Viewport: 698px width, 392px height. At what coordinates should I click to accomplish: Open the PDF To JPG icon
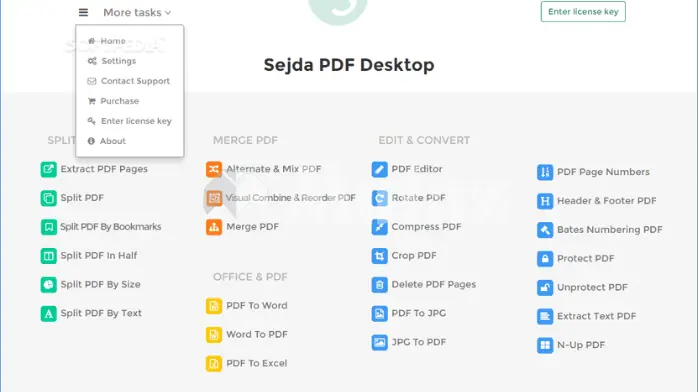pyautogui.click(x=380, y=314)
